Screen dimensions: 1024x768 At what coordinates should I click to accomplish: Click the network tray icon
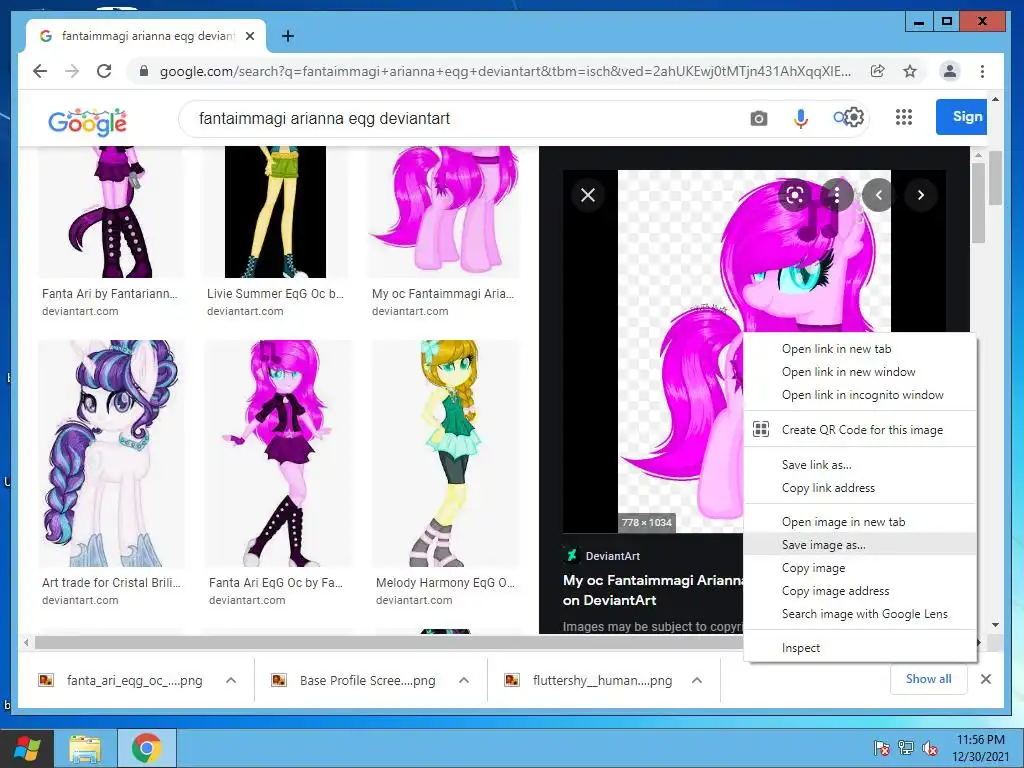906,748
